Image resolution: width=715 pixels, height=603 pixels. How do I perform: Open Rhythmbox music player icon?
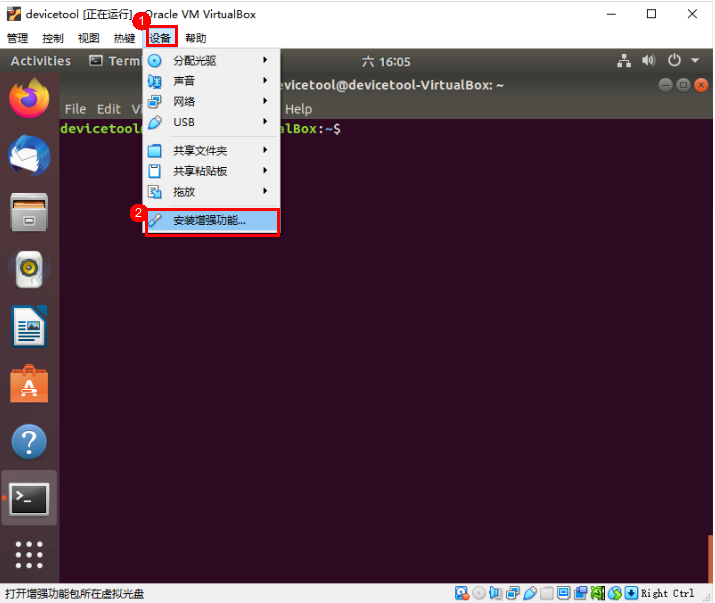click(x=28, y=269)
